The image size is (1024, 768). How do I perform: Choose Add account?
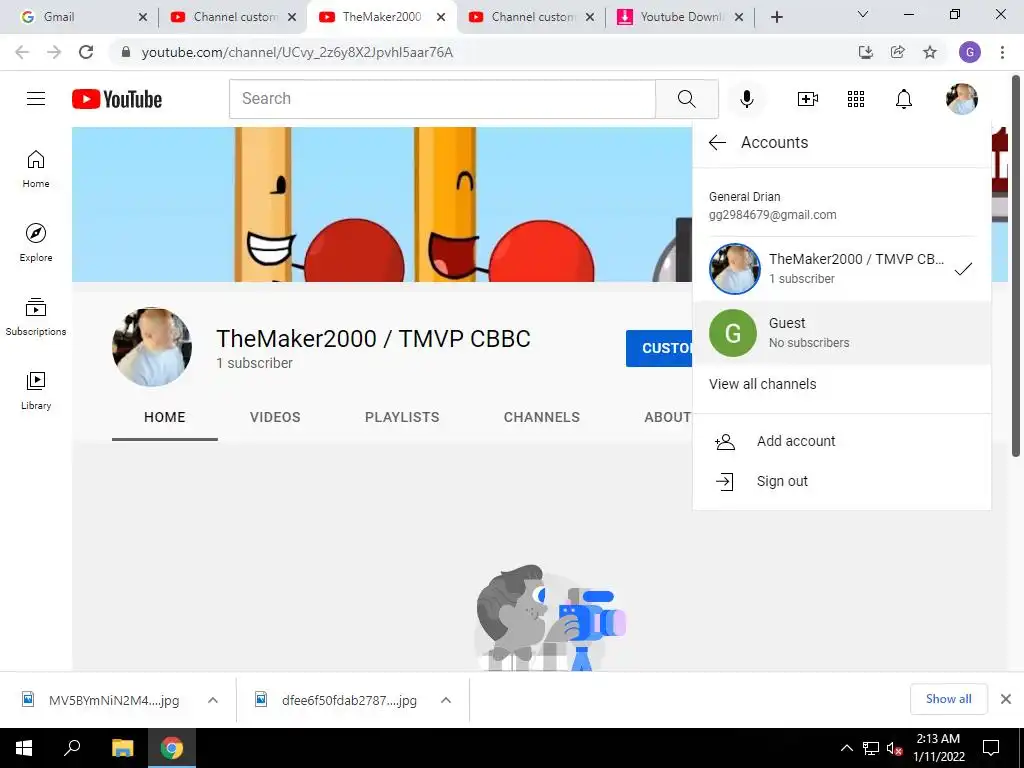coord(841,441)
